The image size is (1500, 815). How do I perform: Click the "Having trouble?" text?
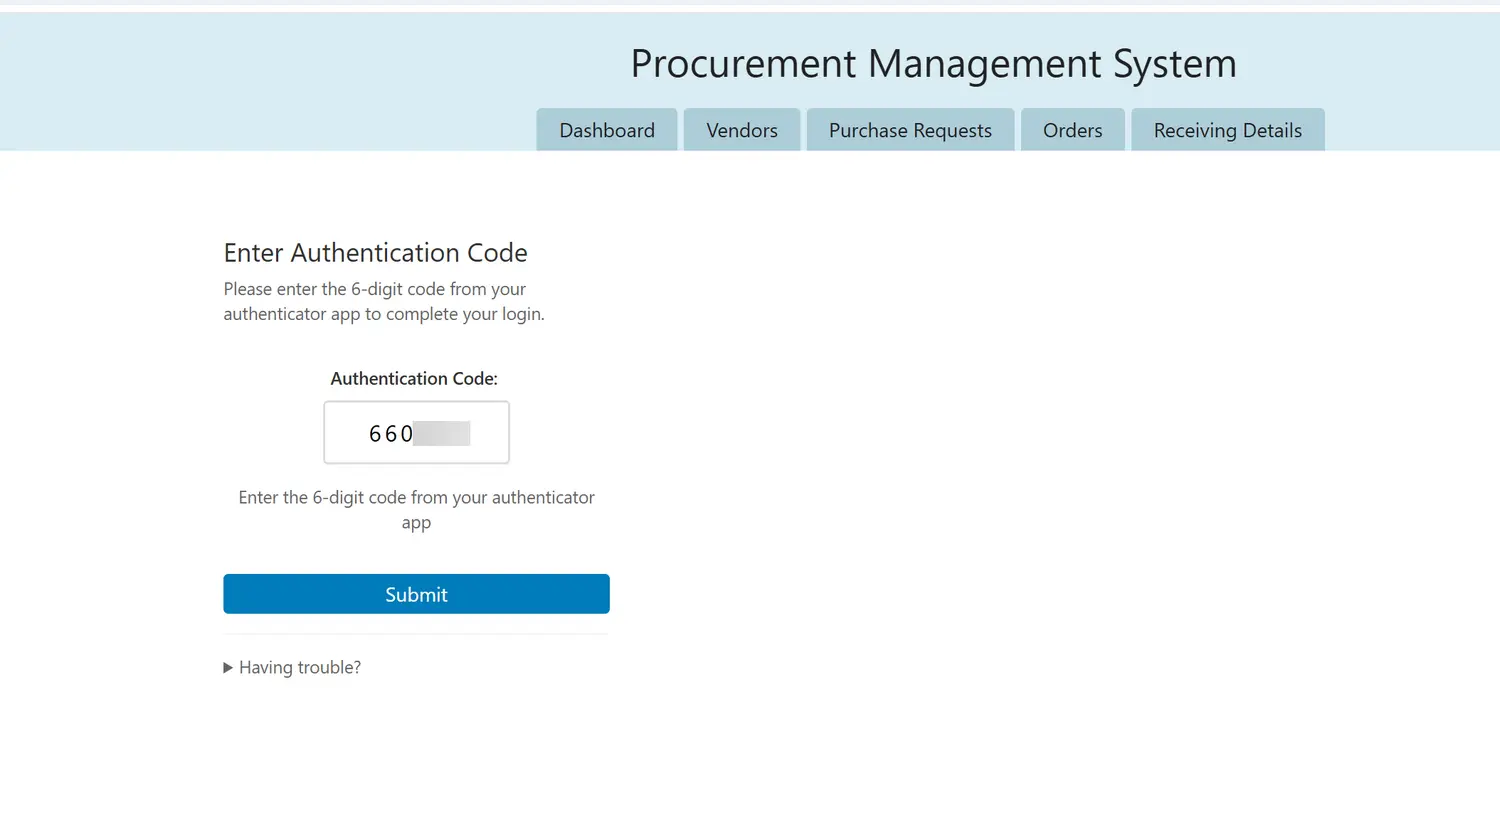(300, 668)
